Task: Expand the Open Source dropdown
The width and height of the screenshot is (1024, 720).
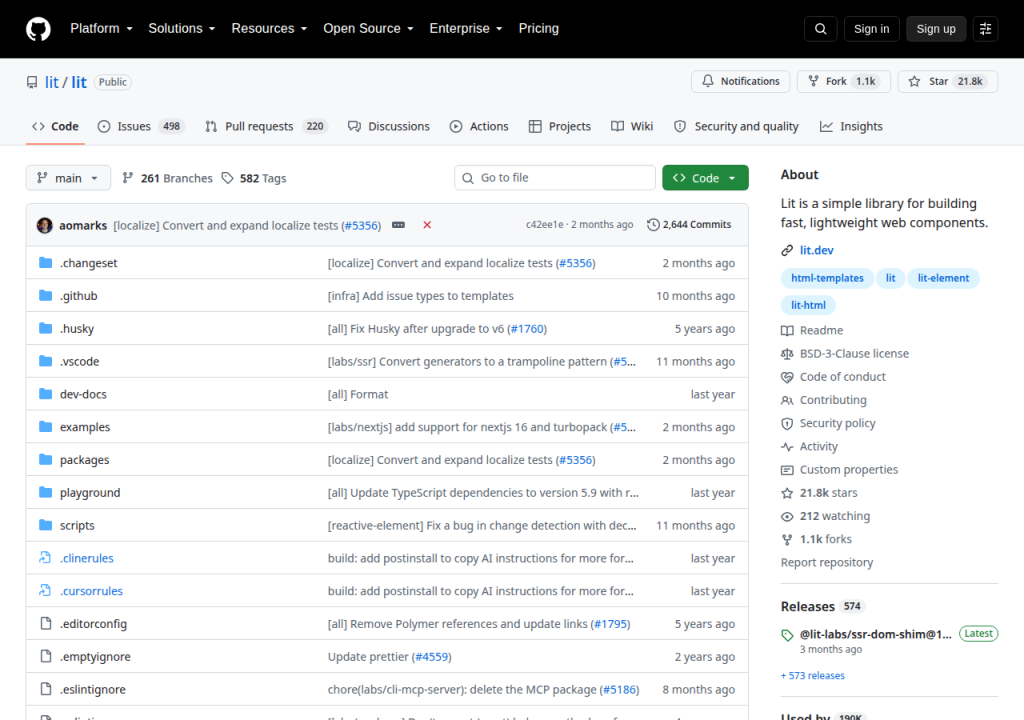Action: (x=368, y=29)
